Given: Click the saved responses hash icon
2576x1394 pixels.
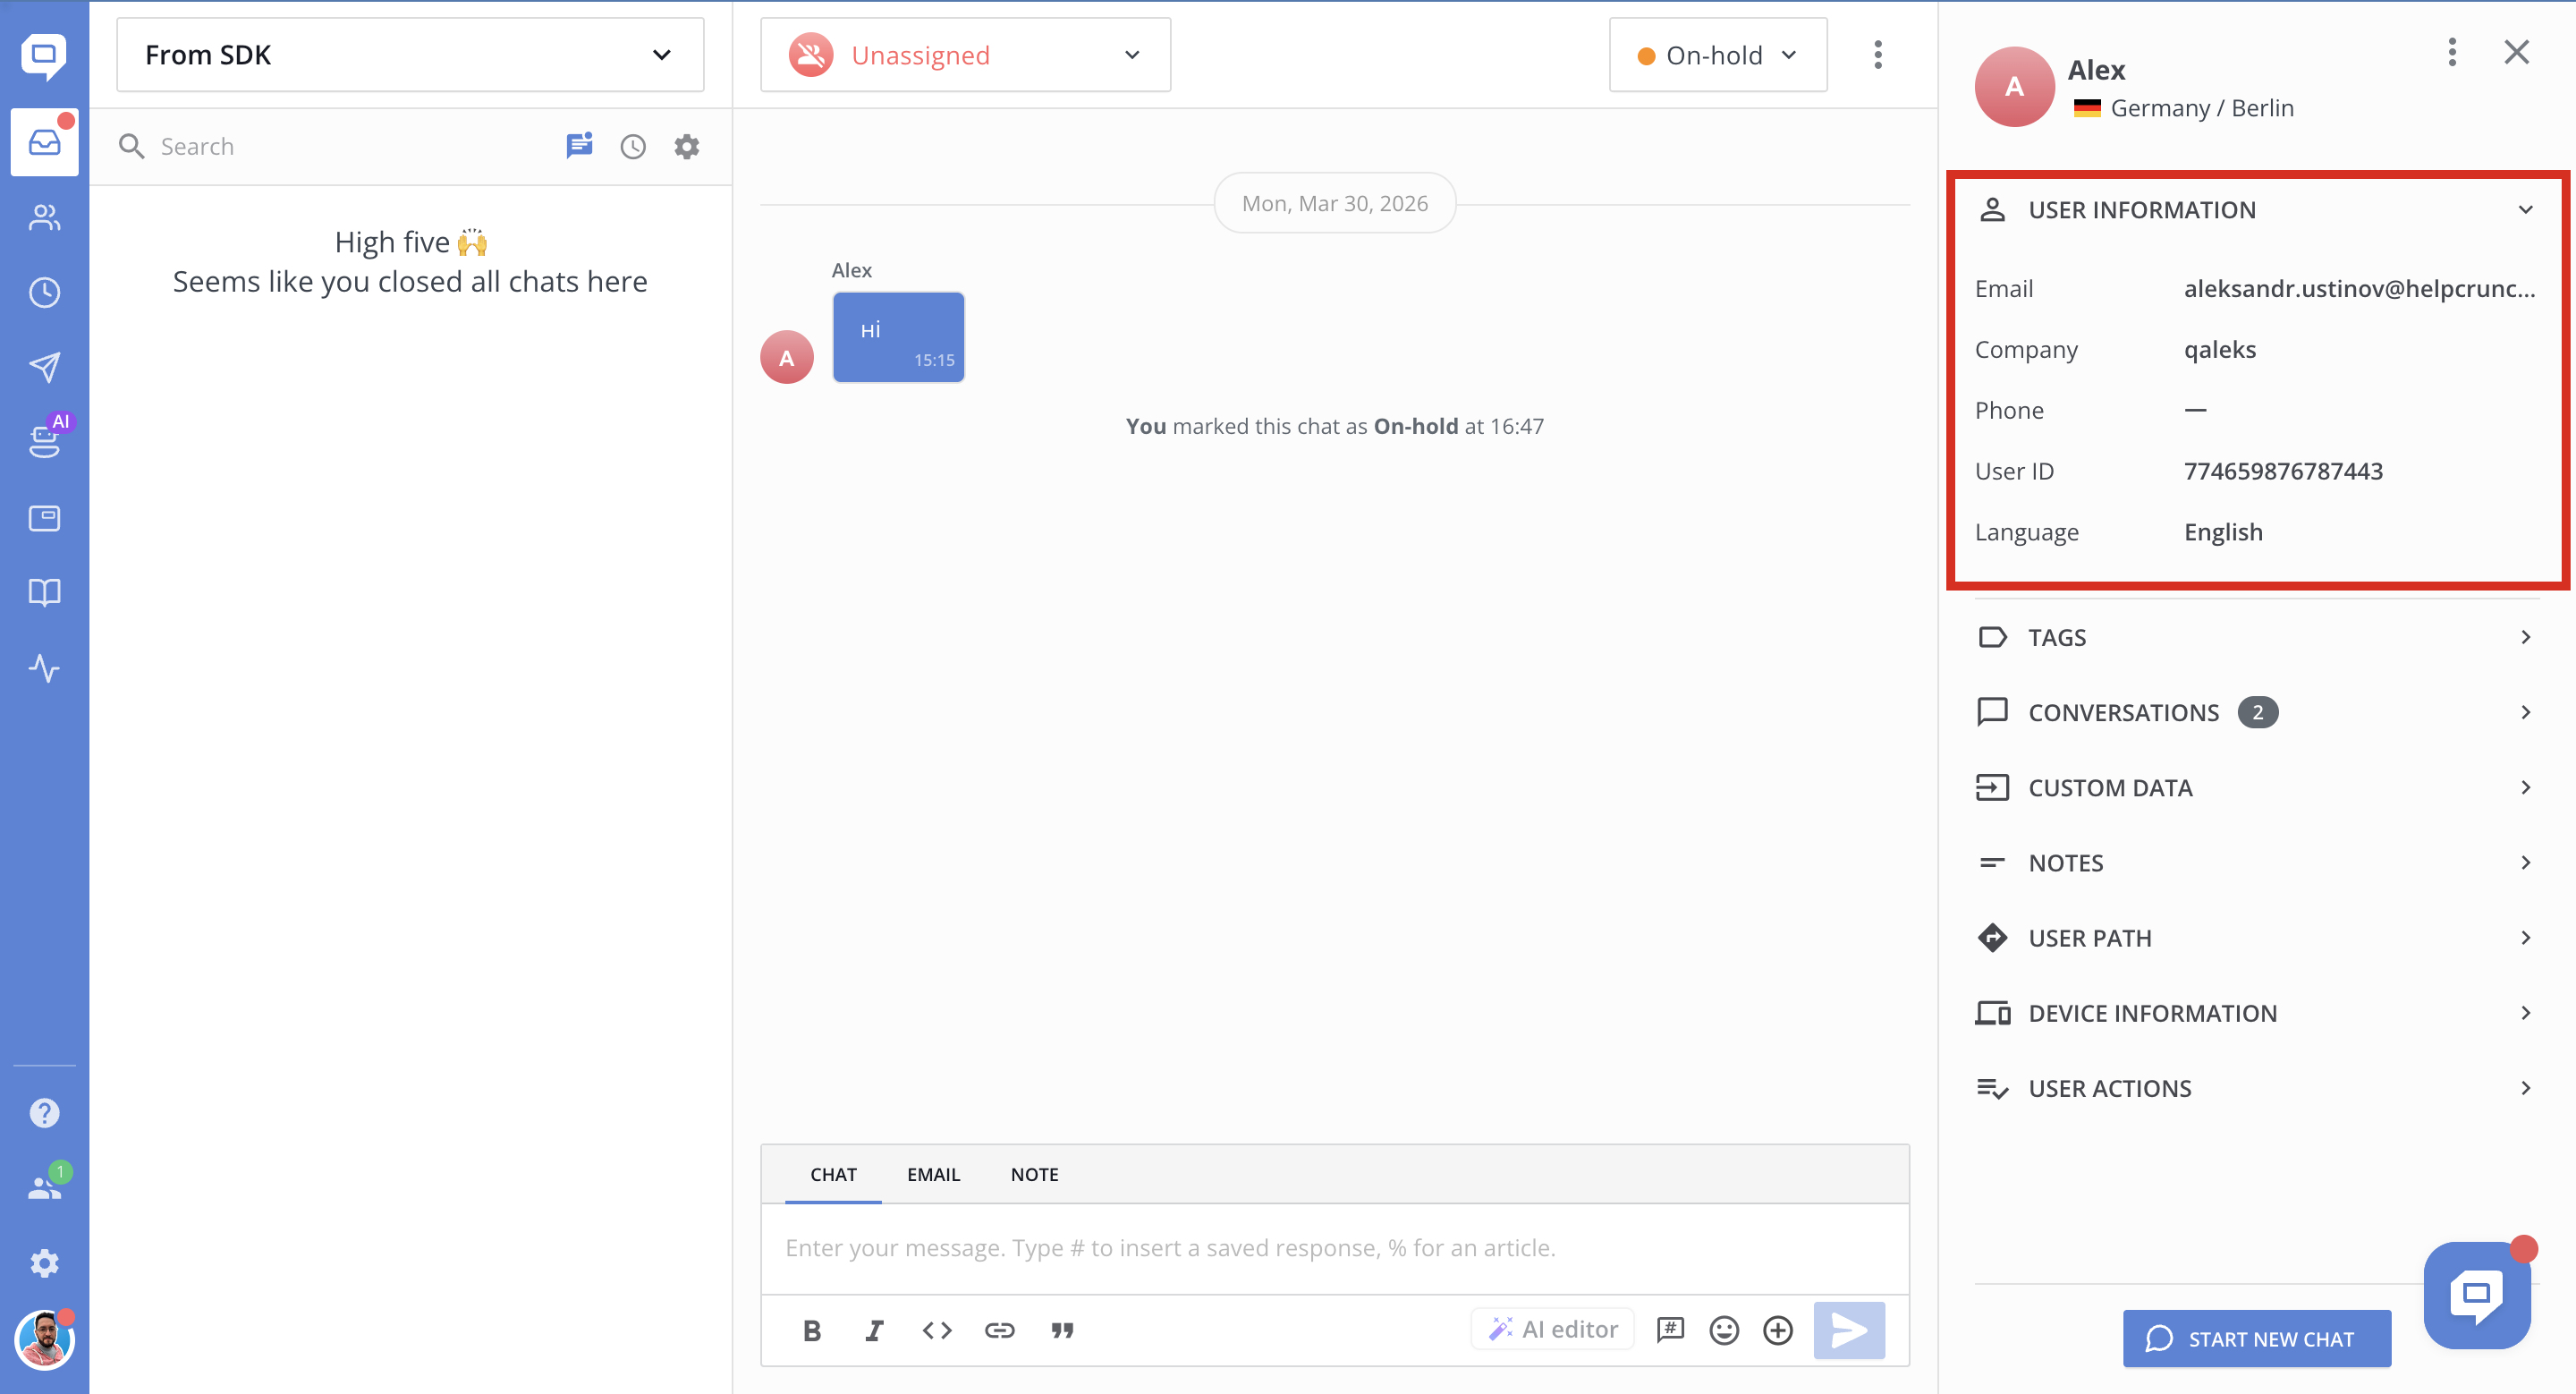Looking at the screenshot, I should [1670, 1330].
